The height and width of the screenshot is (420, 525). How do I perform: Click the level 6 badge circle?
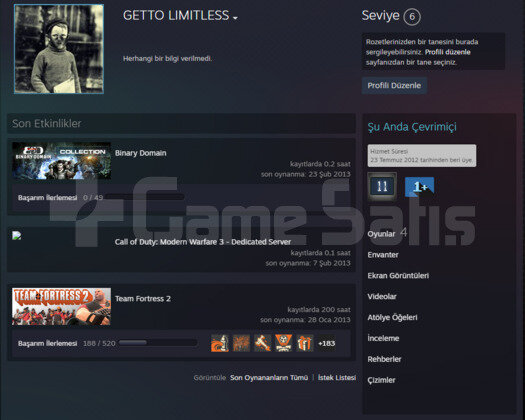click(412, 17)
